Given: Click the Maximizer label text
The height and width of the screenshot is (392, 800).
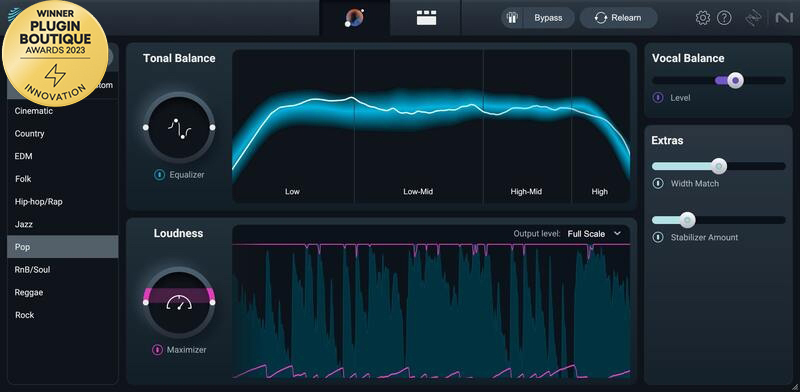Looking at the screenshot, I should click(187, 350).
